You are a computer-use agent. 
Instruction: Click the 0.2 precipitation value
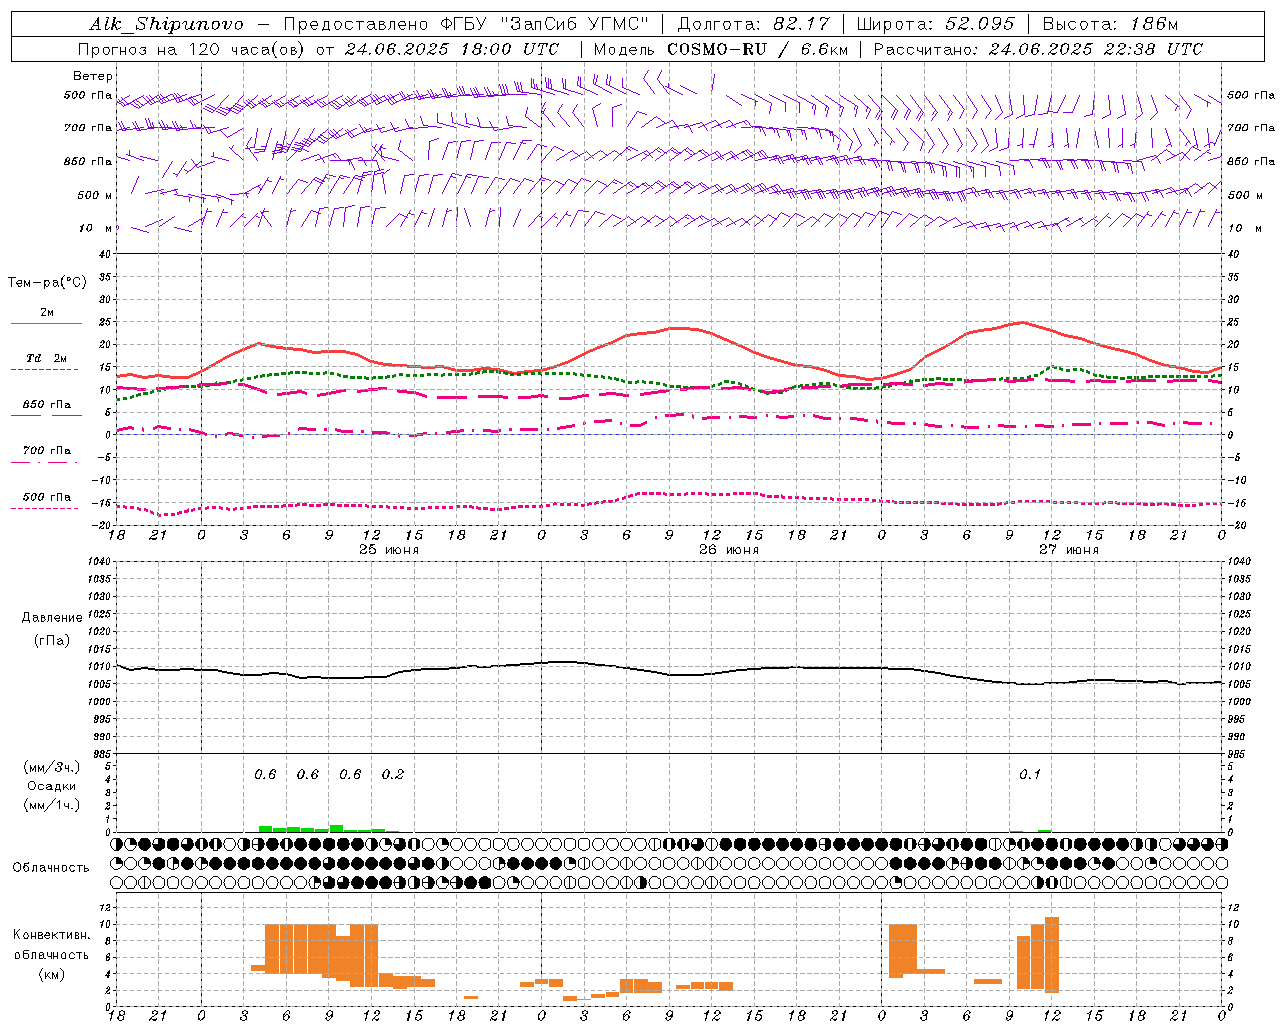393,775
